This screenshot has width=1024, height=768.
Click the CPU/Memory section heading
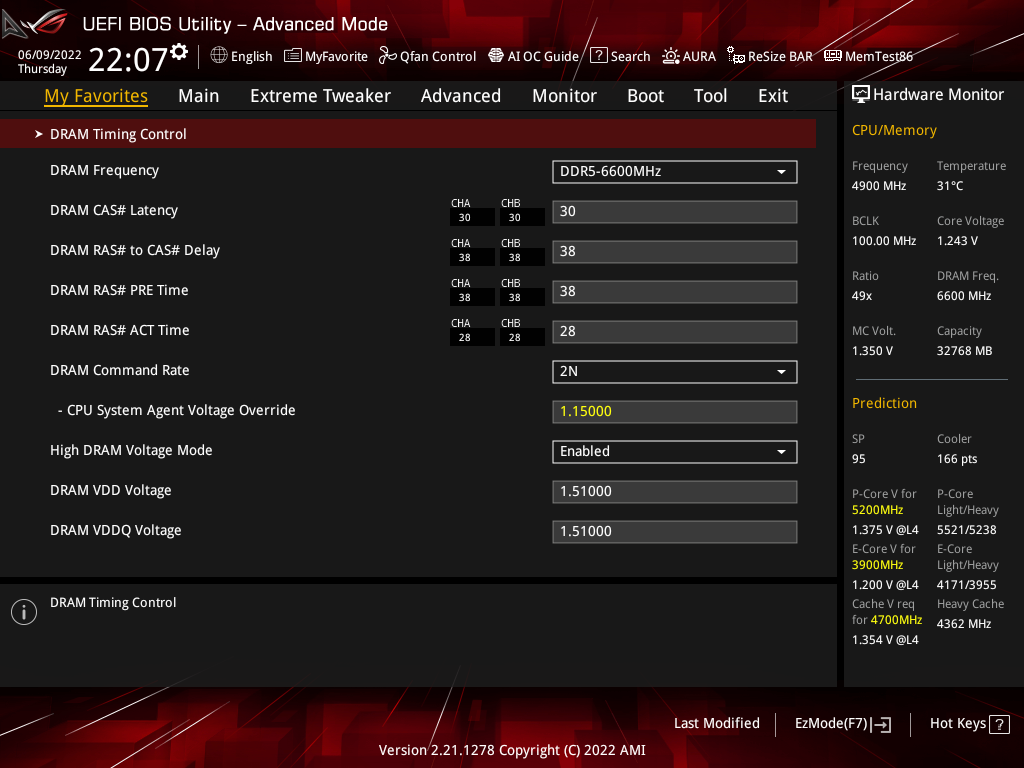[x=894, y=131]
